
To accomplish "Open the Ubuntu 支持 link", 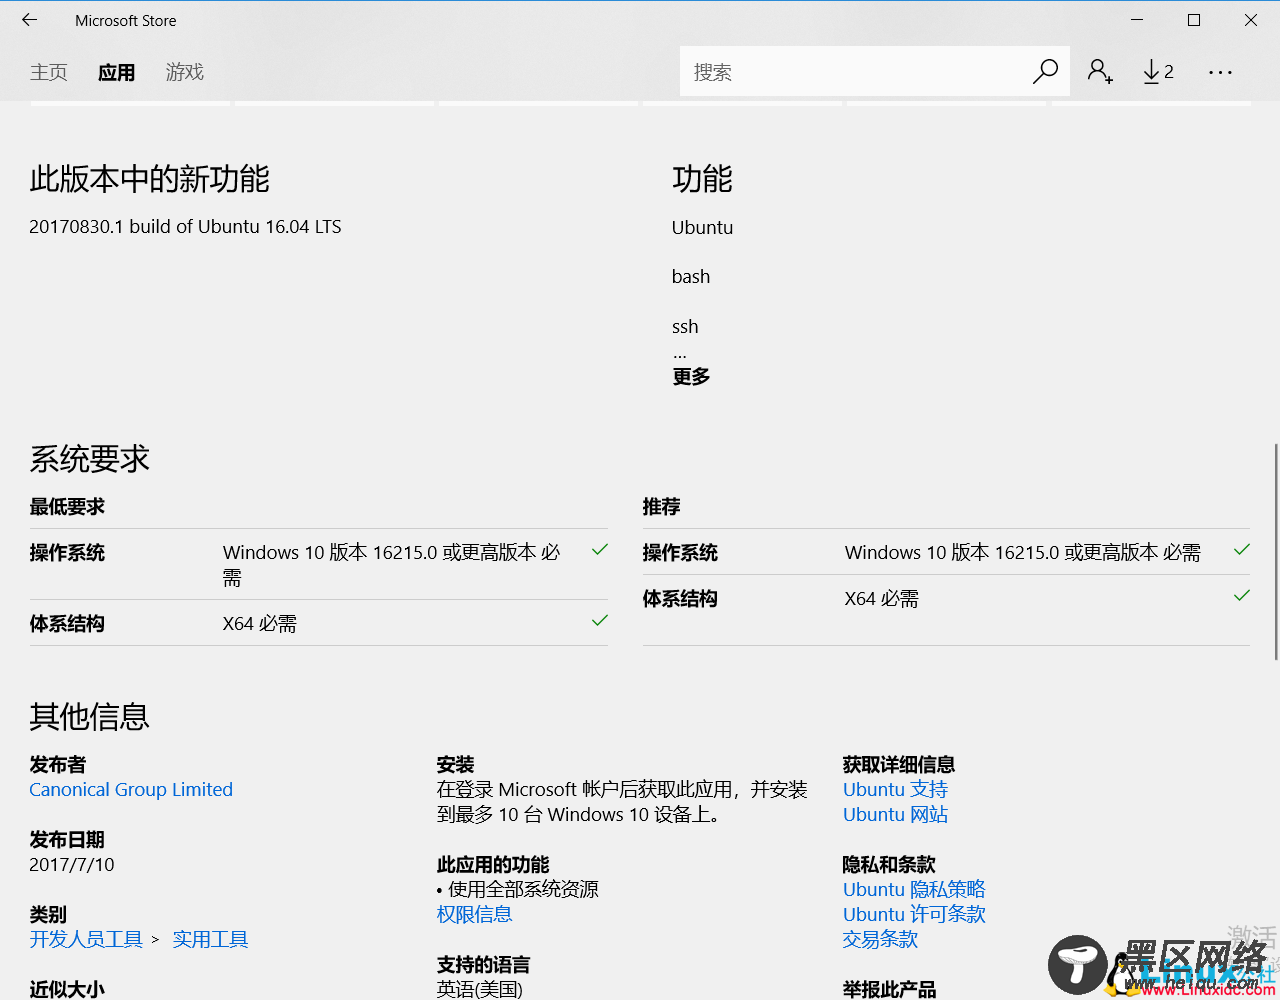I will click(895, 790).
